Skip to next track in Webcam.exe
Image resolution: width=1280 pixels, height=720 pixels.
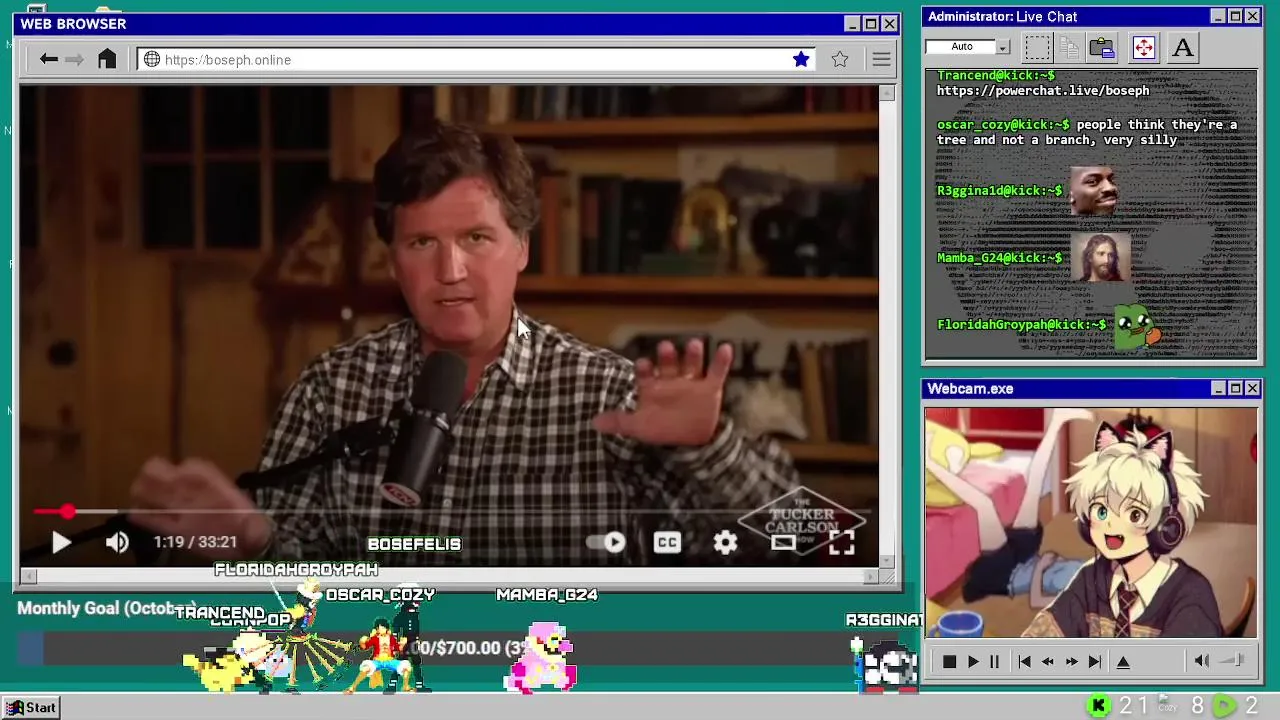1095,661
